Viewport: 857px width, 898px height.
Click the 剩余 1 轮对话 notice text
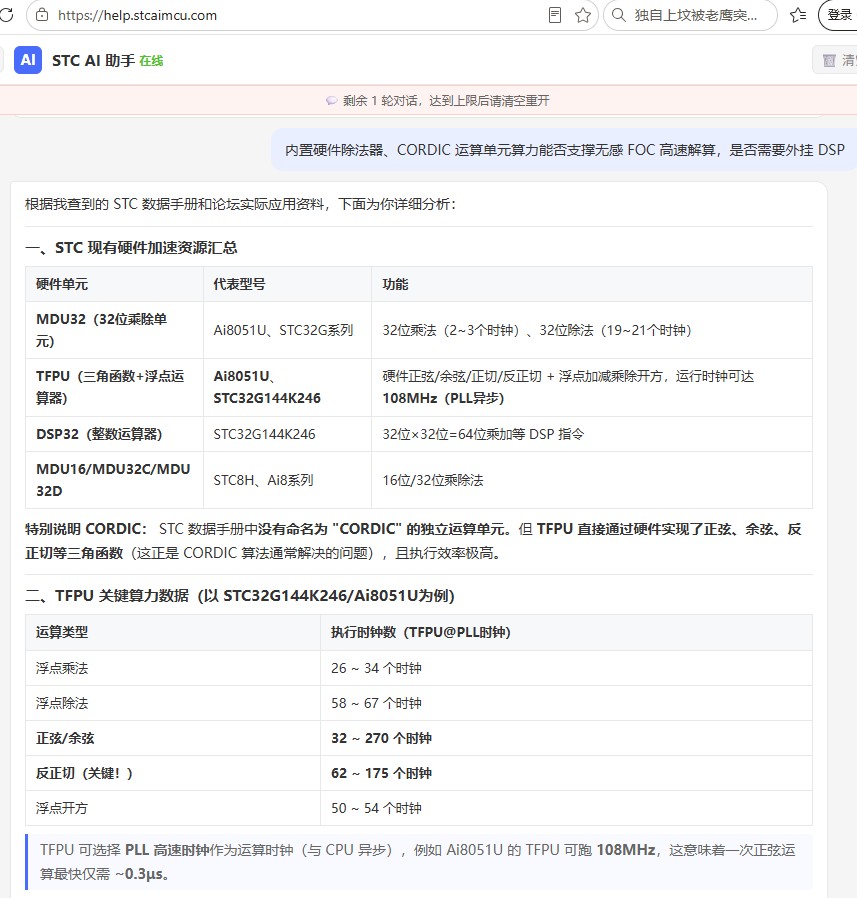(x=446, y=101)
